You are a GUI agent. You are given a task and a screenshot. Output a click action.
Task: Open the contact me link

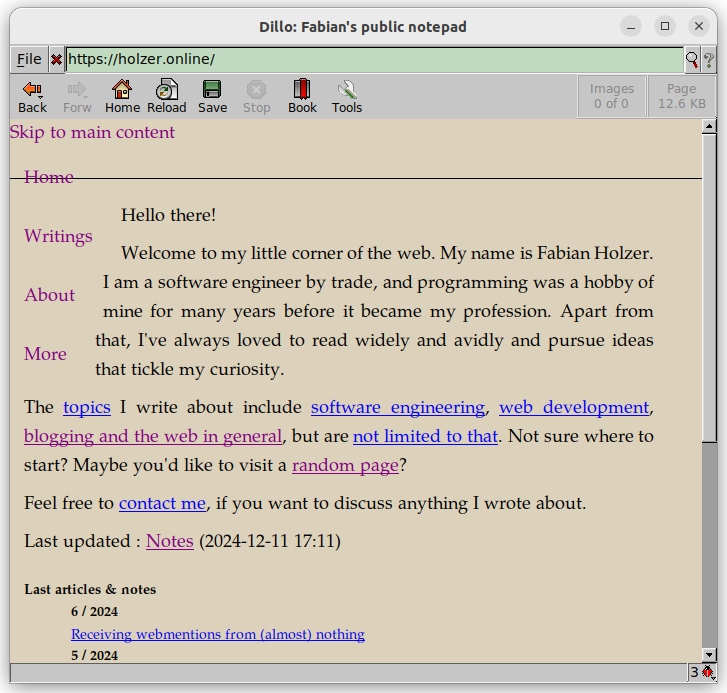pyautogui.click(x=162, y=503)
